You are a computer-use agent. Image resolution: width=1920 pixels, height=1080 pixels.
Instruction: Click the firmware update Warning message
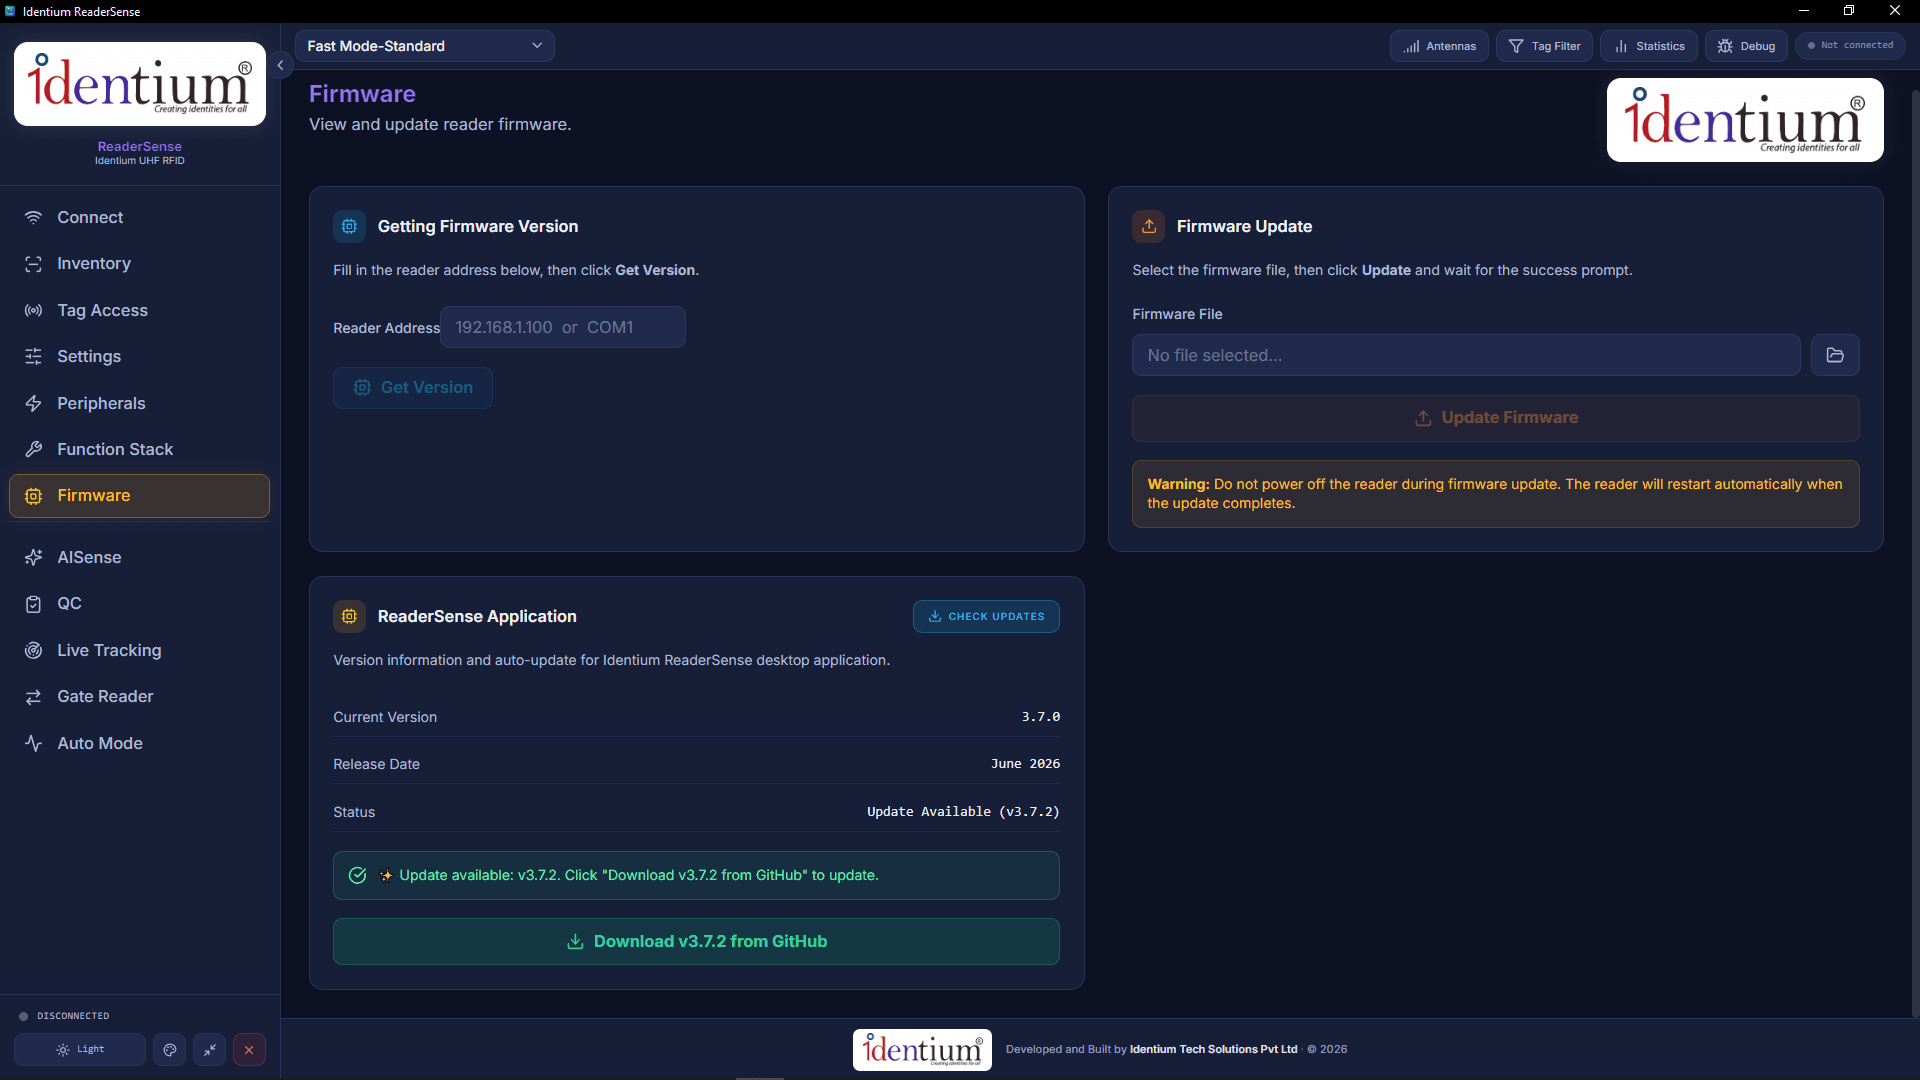pos(1495,494)
